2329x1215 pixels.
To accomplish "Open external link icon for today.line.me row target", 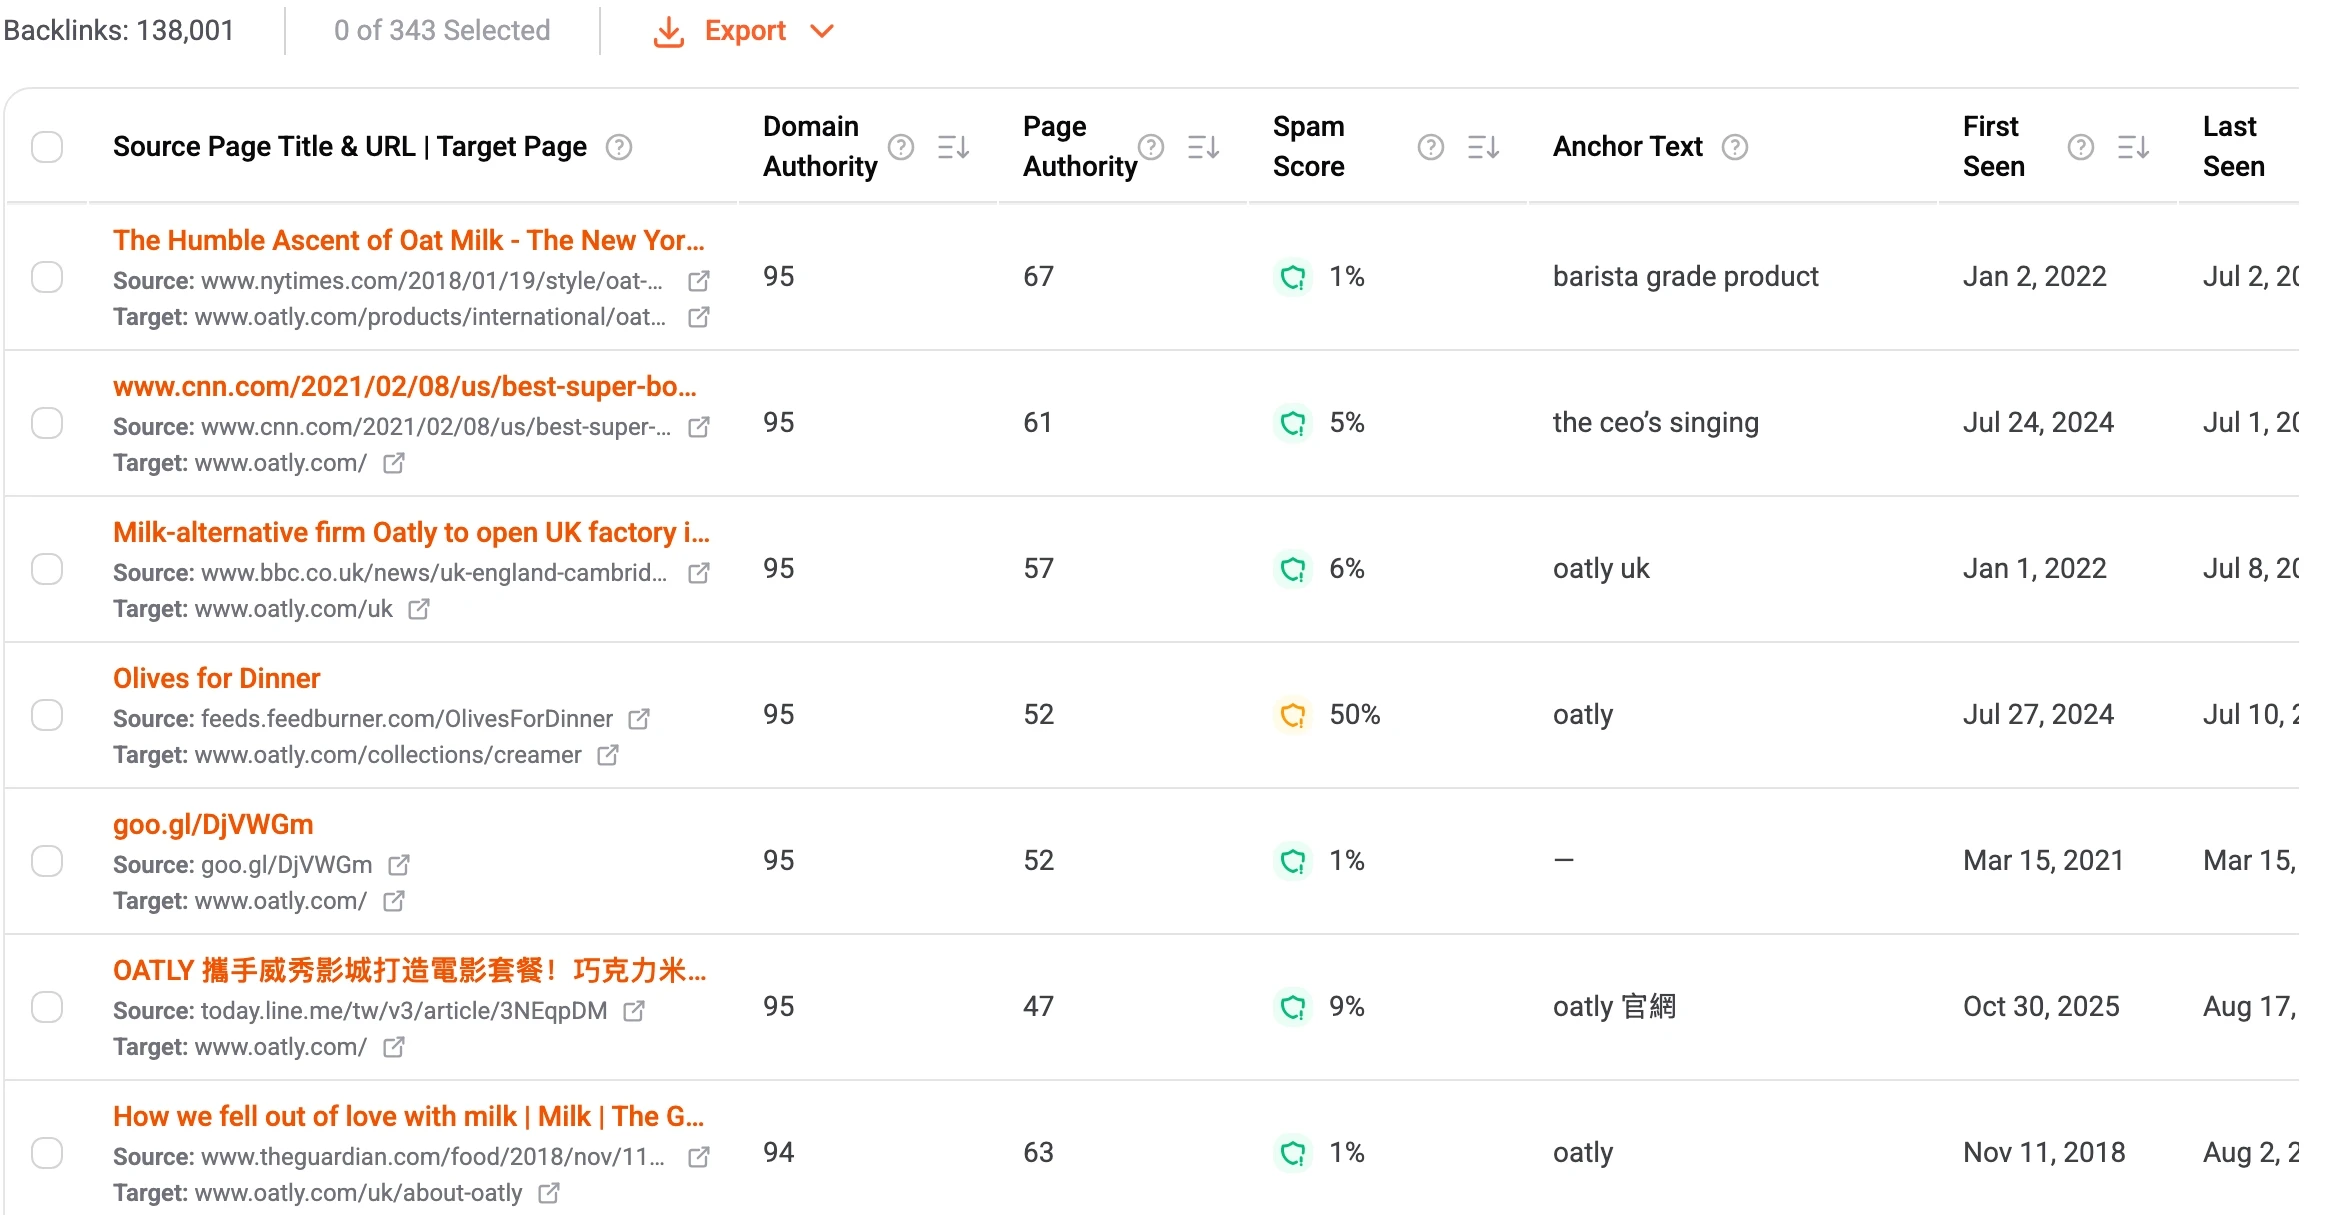I will (394, 1047).
